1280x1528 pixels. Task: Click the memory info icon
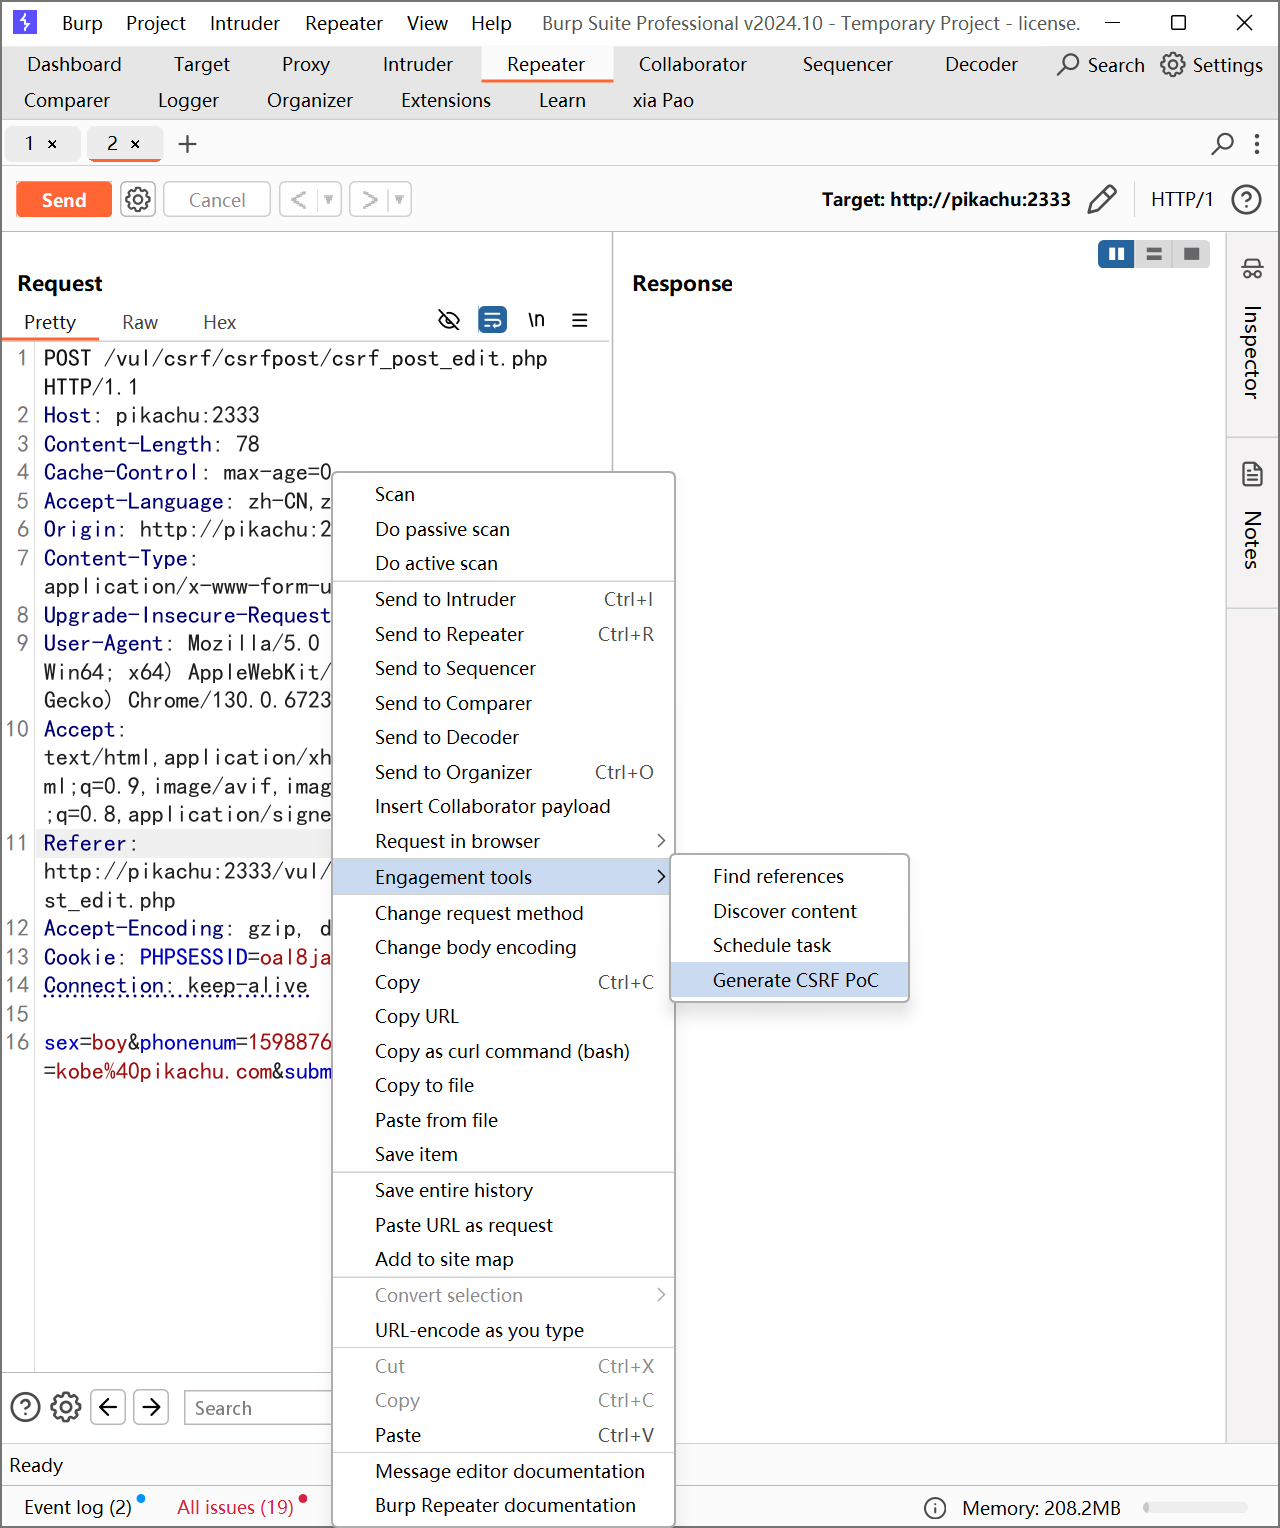935,1508
